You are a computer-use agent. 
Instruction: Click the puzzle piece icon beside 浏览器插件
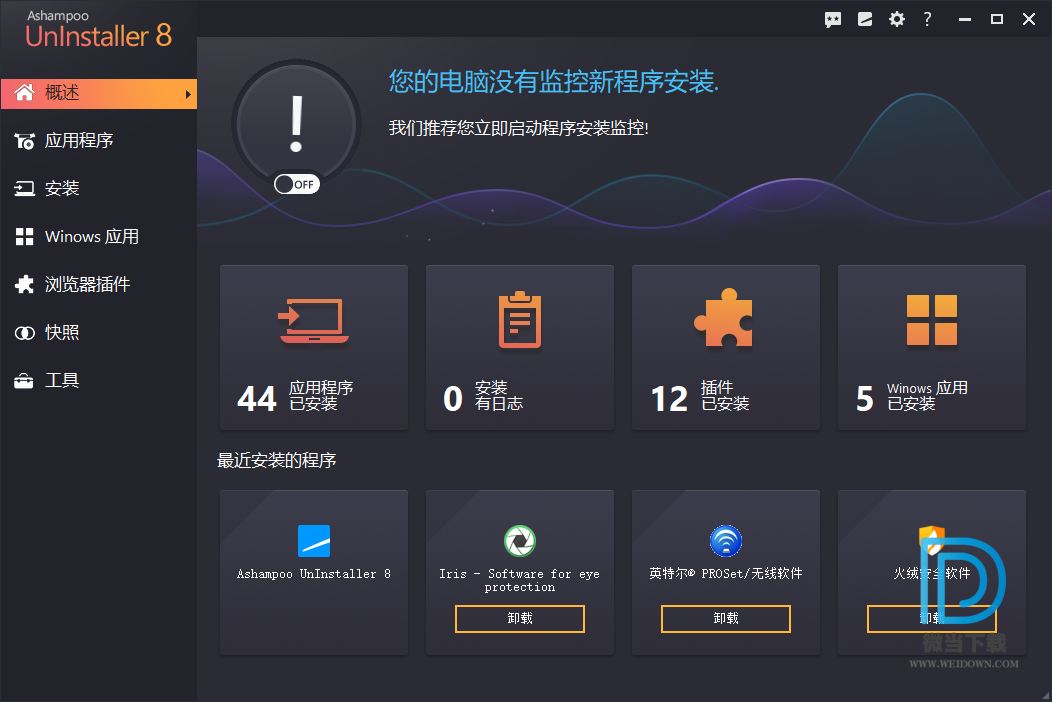(x=25, y=285)
